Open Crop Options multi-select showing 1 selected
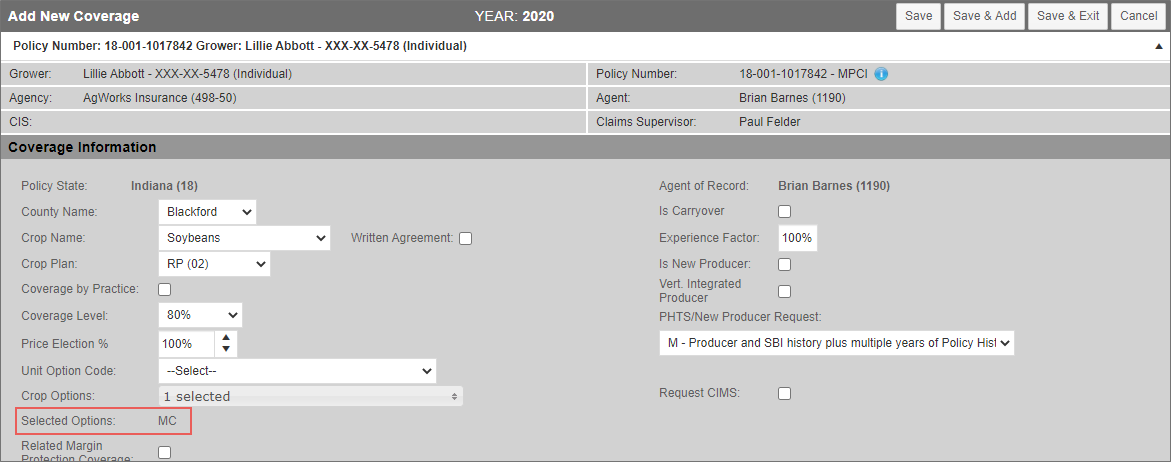The height and width of the screenshot is (462, 1171). click(311, 396)
